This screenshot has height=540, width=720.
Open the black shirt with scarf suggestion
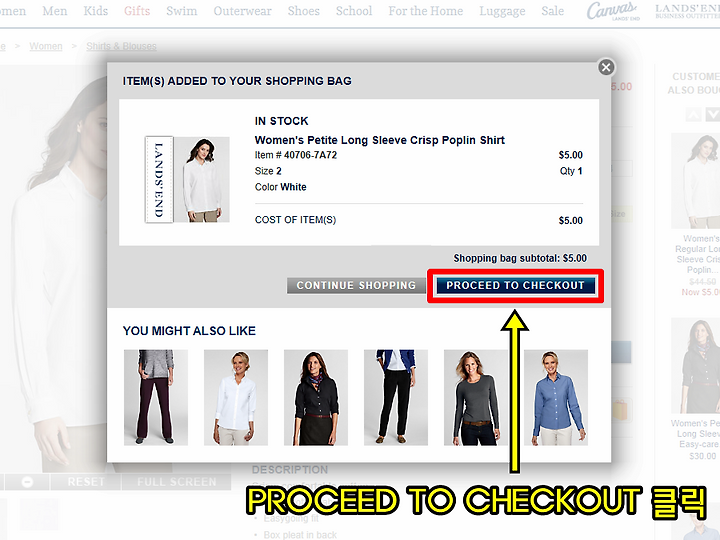tap(315, 398)
